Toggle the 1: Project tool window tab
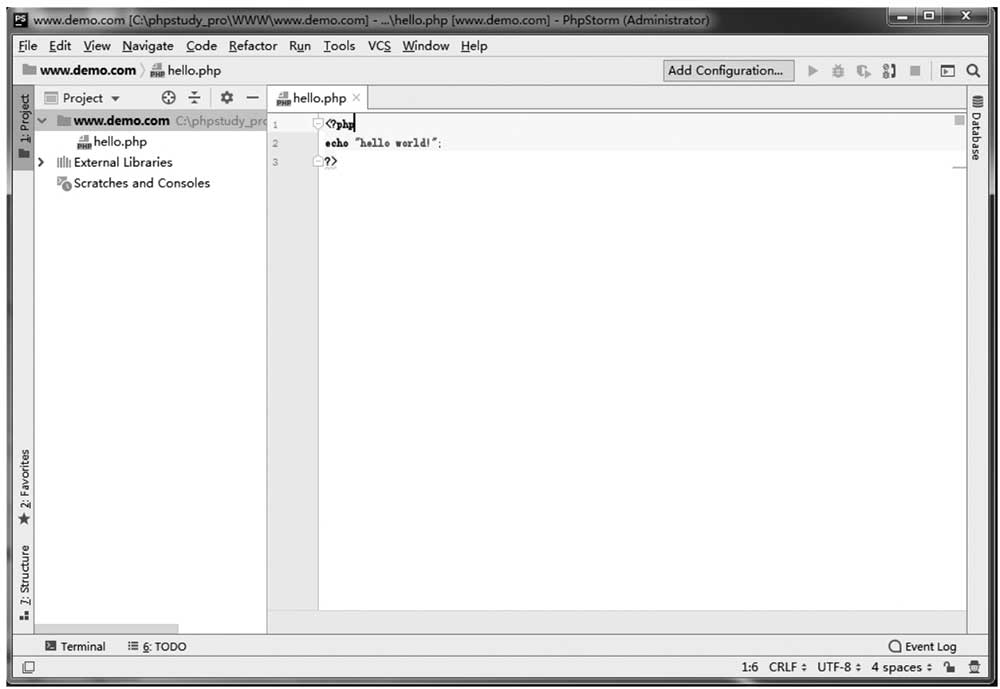Image resolution: width=1000 pixels, height=689 pixels. (24, 126)
